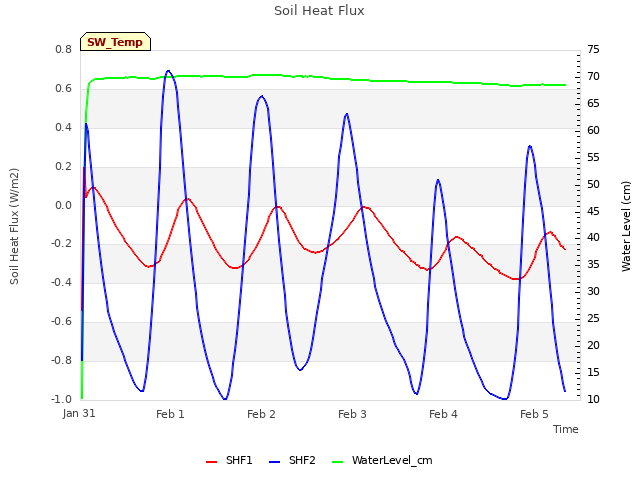Toggle SHF1 series in legend
Image resolution: width=640 pixels, height=480 pixels.
(x=229, y=460)
